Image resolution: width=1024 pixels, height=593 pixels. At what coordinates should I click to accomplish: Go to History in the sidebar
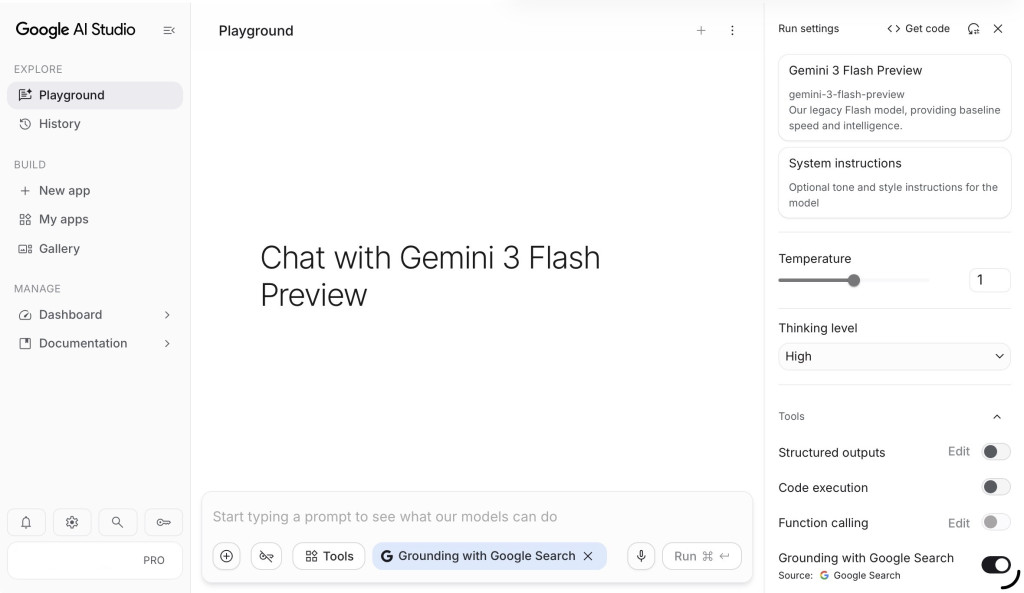coord(95,123)
